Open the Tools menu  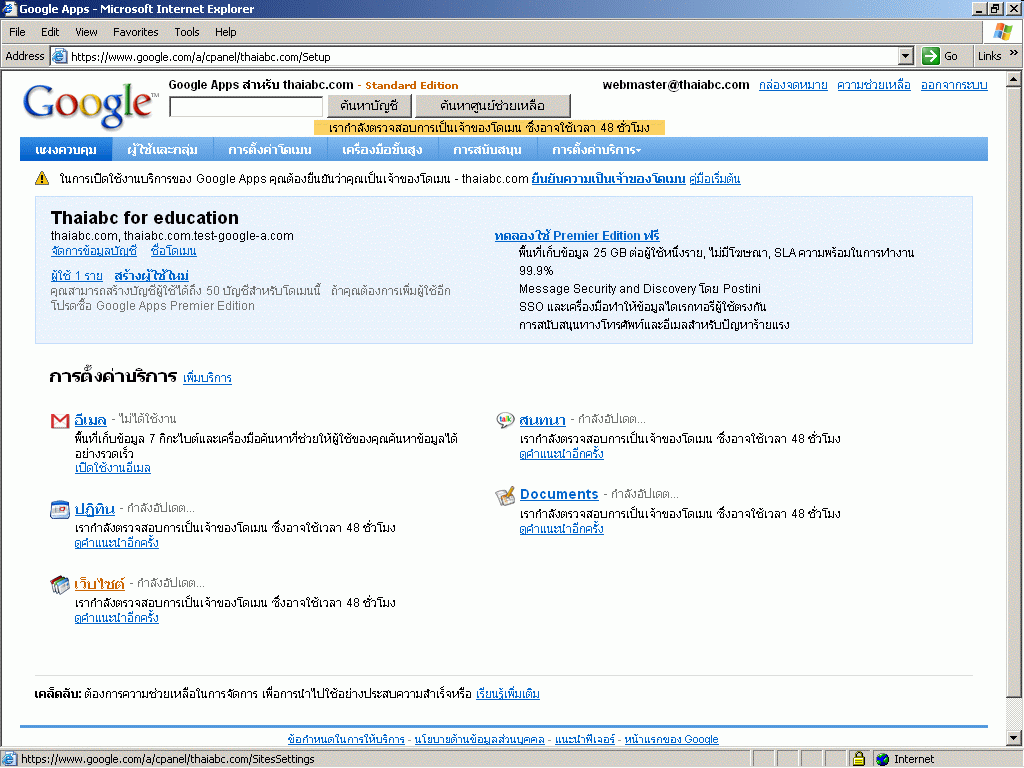click(x=187, y=32)
